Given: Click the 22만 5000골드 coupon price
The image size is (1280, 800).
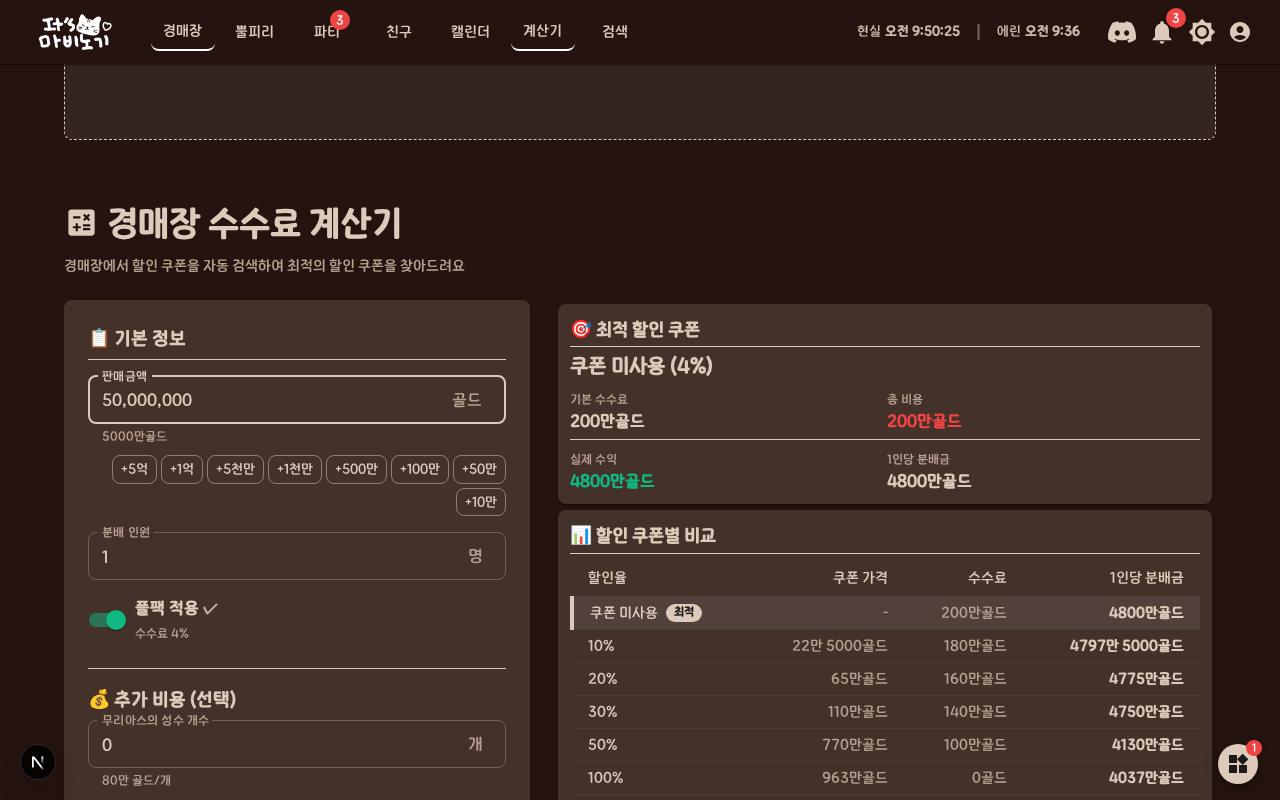Looking at the screenshot, I should pos(840,646).
